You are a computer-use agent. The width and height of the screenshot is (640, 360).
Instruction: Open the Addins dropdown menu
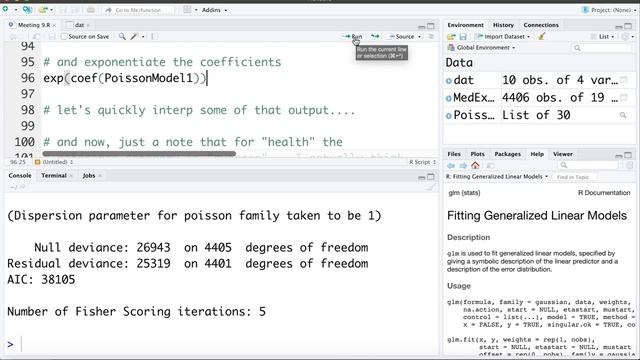coord(214,10)
